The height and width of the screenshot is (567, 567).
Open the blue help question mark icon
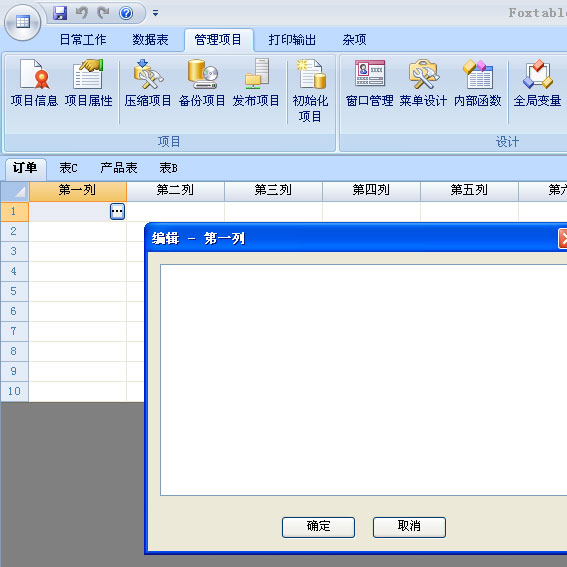click(x=126, y=13)
